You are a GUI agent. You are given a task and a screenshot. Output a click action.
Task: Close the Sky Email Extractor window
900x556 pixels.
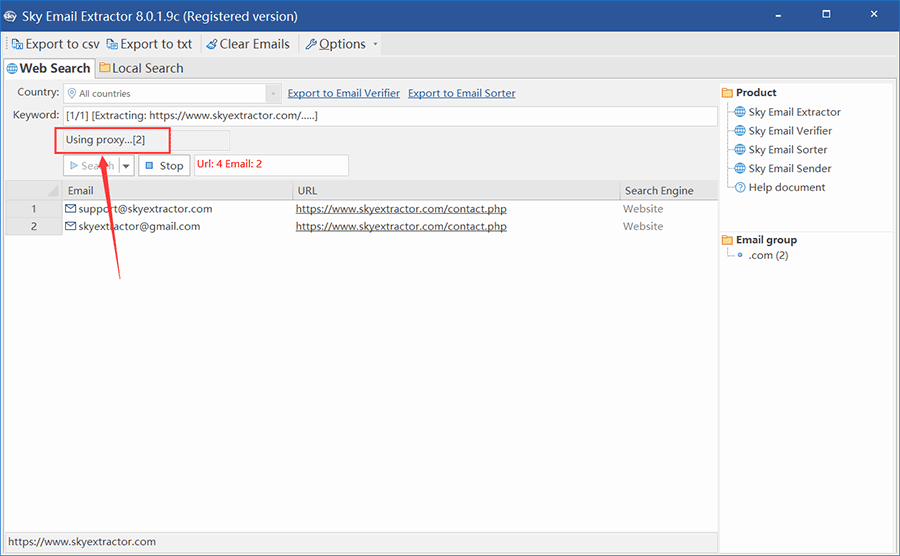[874, 14]
